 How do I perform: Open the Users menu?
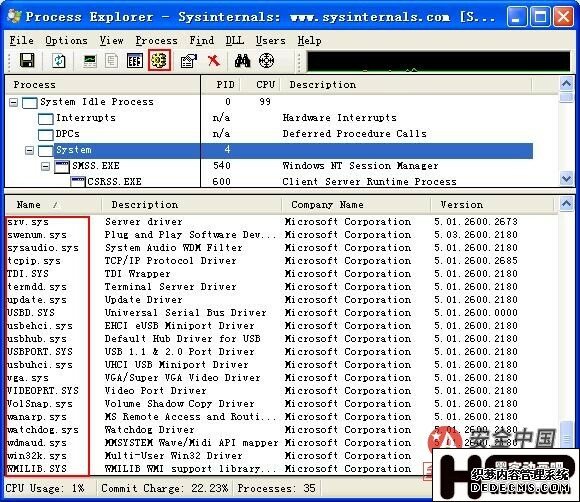[x=270, y=40]
